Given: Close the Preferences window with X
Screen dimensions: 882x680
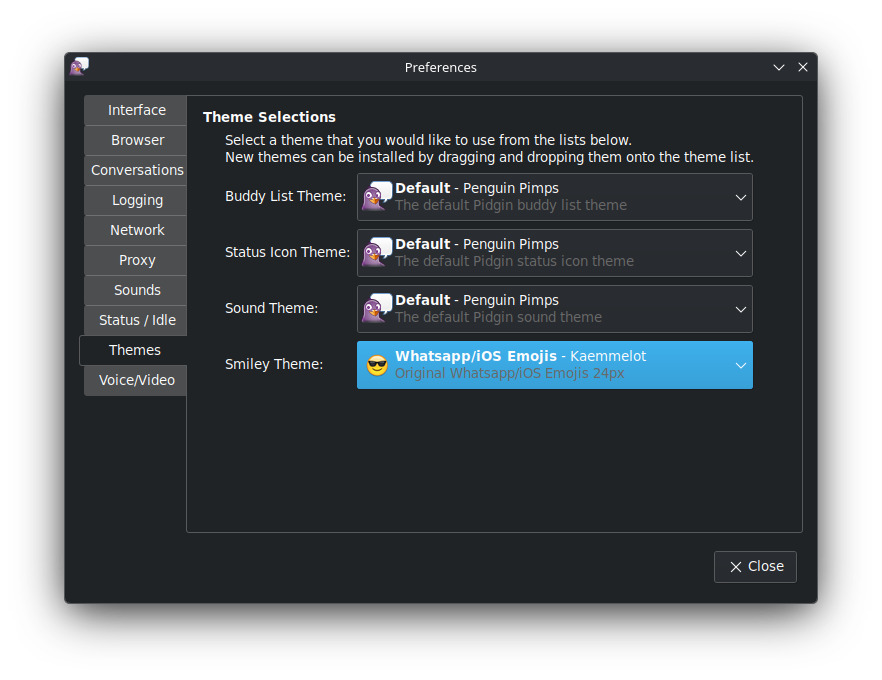Looking at the screenshot, I should point(803,67).
